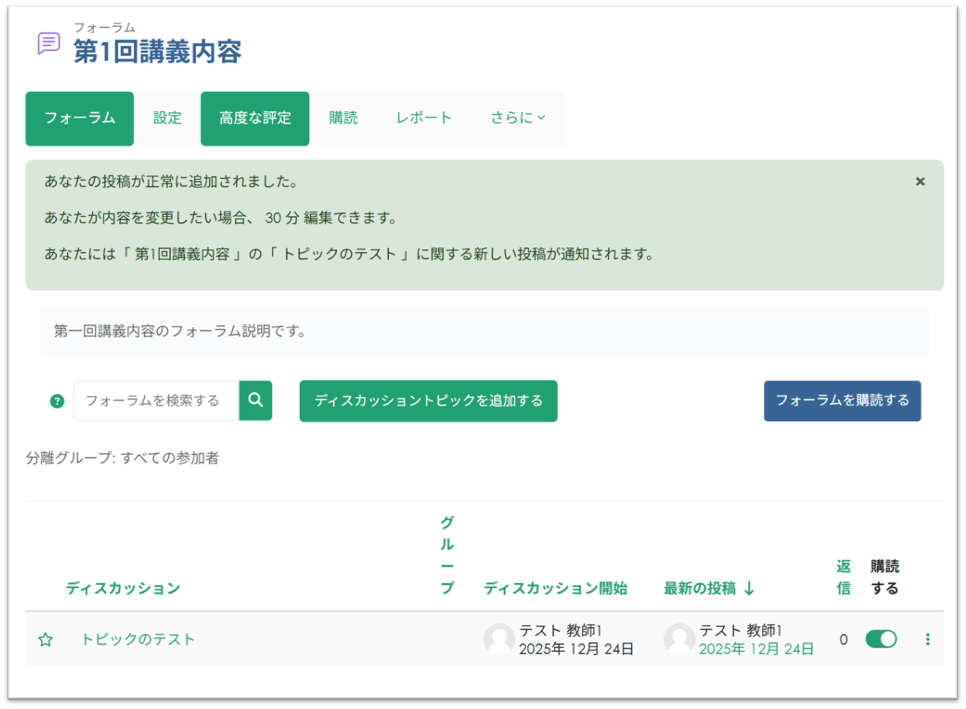Viewport: 966px width, 709px height.
Task: Click the magnifier icon to run the search
Action: (x=256, y=400)
